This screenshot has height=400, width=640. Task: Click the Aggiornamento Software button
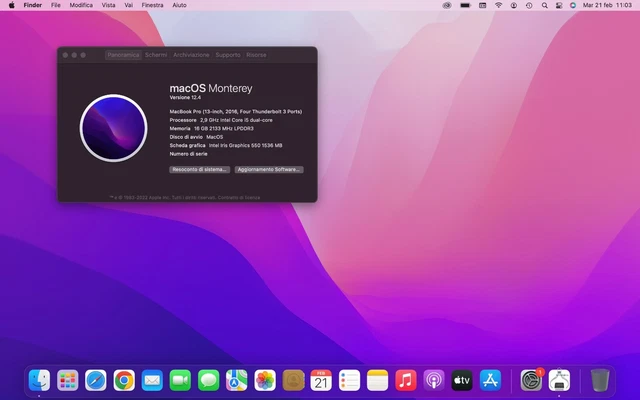[269, 169]
